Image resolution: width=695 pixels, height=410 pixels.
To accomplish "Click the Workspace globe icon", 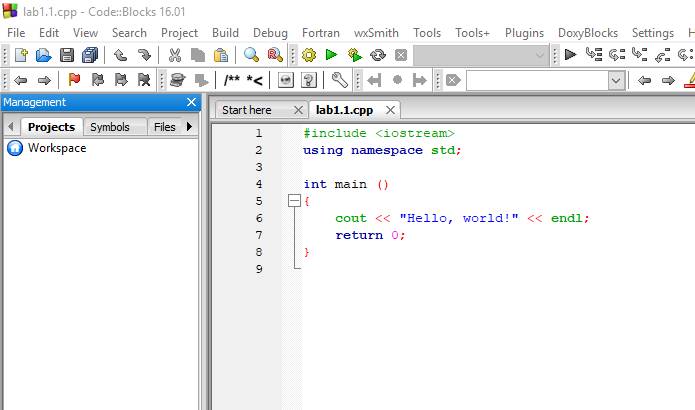I will (x=15, y=148).
